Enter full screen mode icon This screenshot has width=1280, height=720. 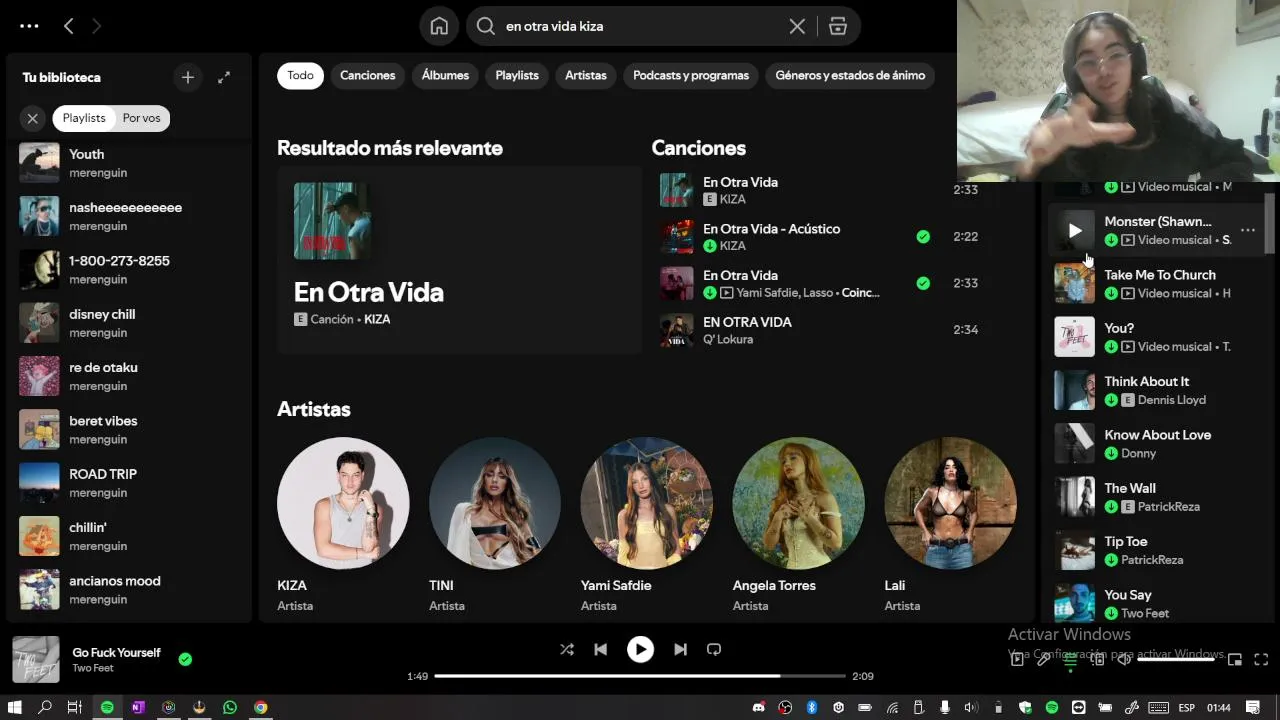click(x=1261, y=659)
